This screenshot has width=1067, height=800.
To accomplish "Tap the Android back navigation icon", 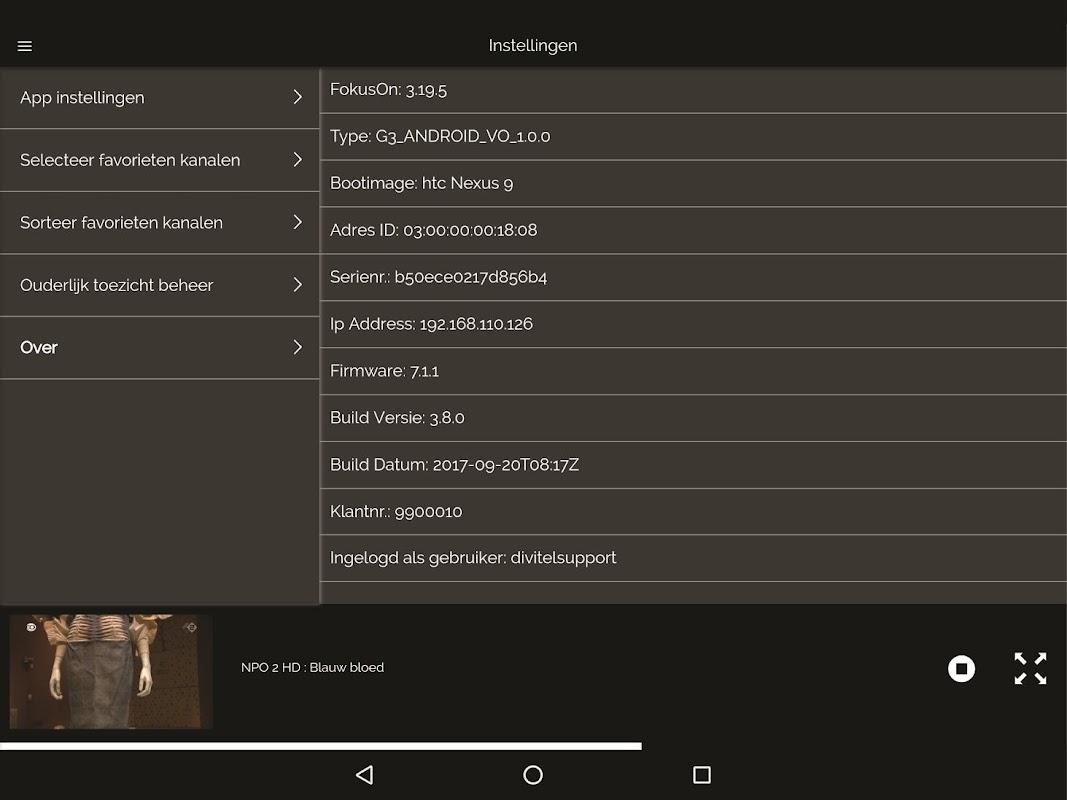I will click(365, 775).
